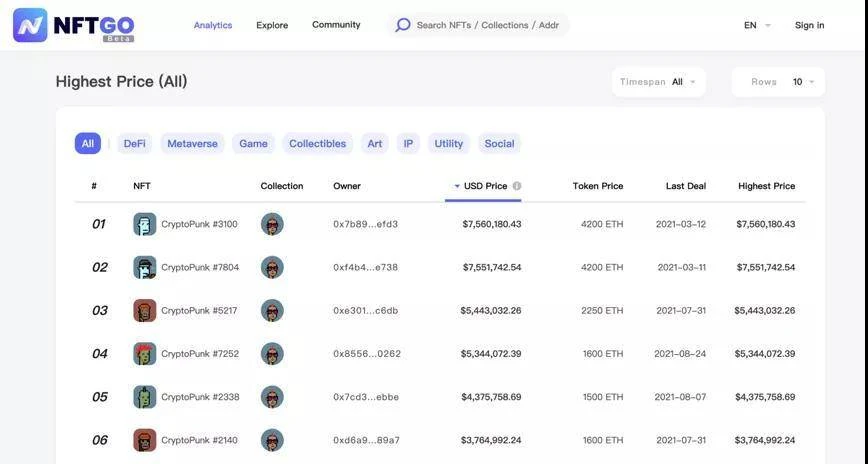Click collection icon in CryptoPunk #5217 row
Viewport: 868px width, 464px height.
(x=272, y=311)
